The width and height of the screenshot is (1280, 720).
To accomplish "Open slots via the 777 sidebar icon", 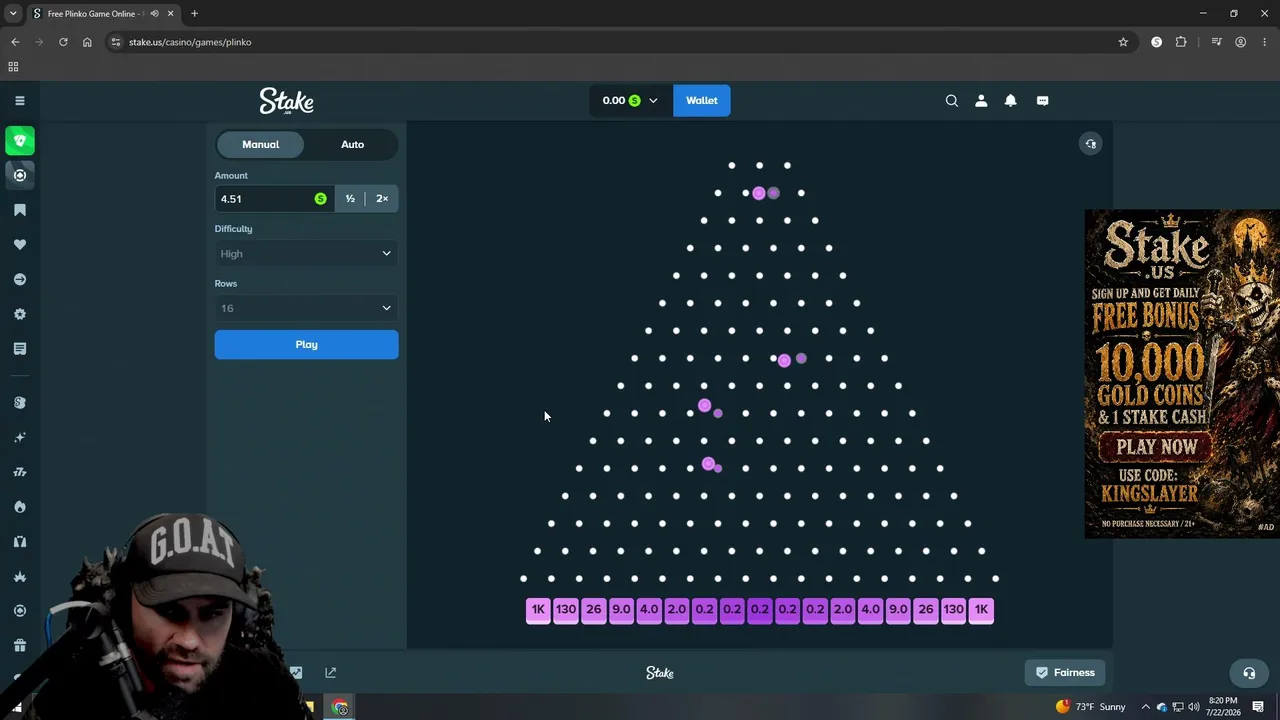I will (20, 472).
